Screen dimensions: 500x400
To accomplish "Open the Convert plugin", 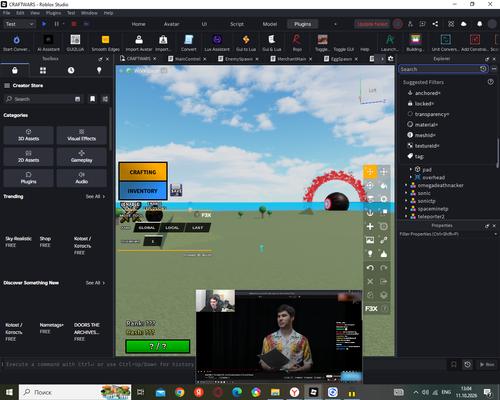I will (x=189, y=43).
